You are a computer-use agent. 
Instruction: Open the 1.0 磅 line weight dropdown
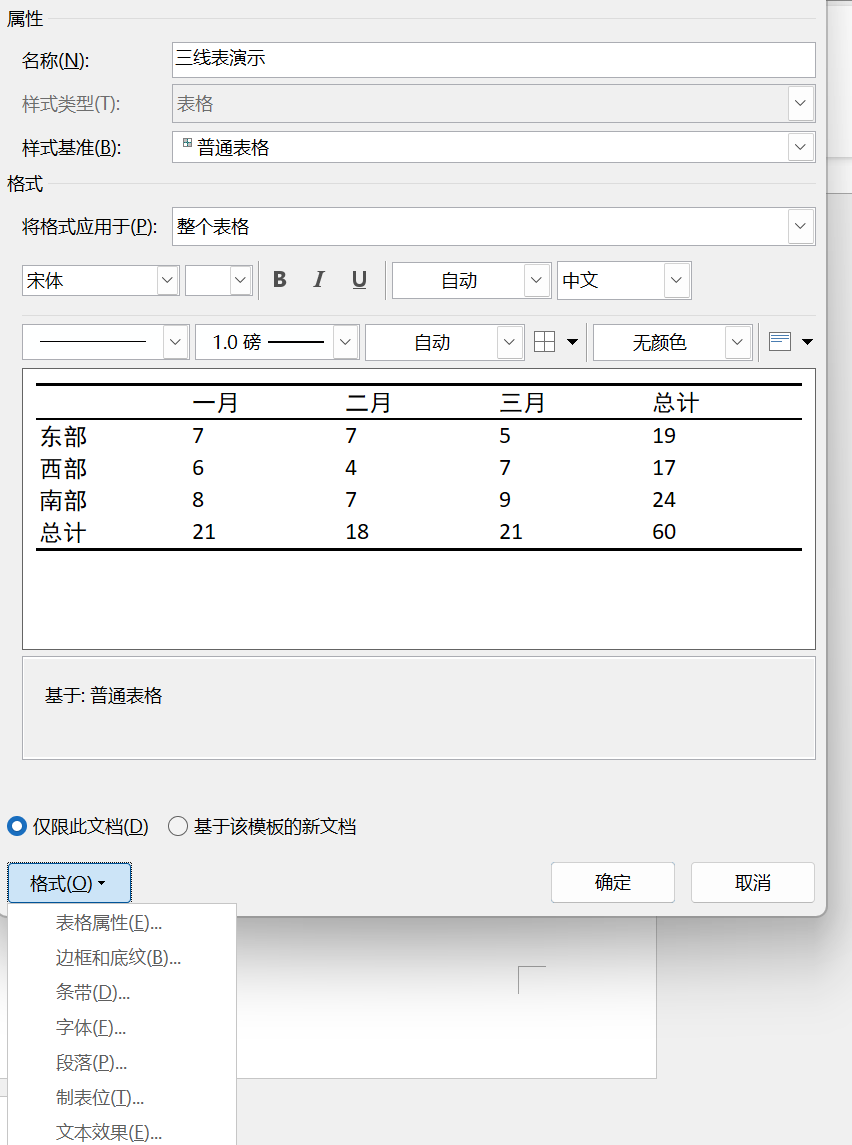[x=346, y=342]
